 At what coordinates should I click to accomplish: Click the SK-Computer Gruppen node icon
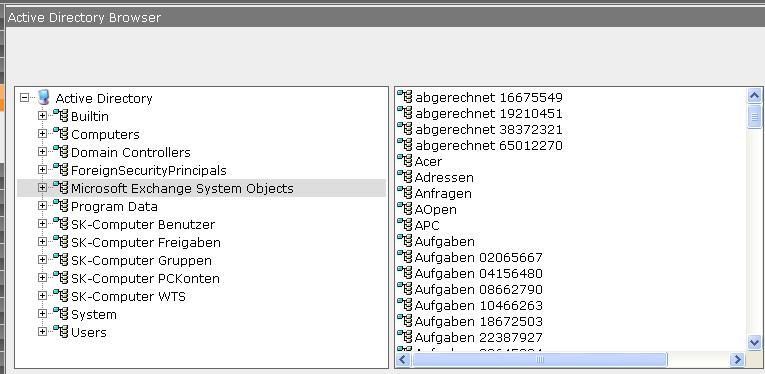[x=60, y=260]
